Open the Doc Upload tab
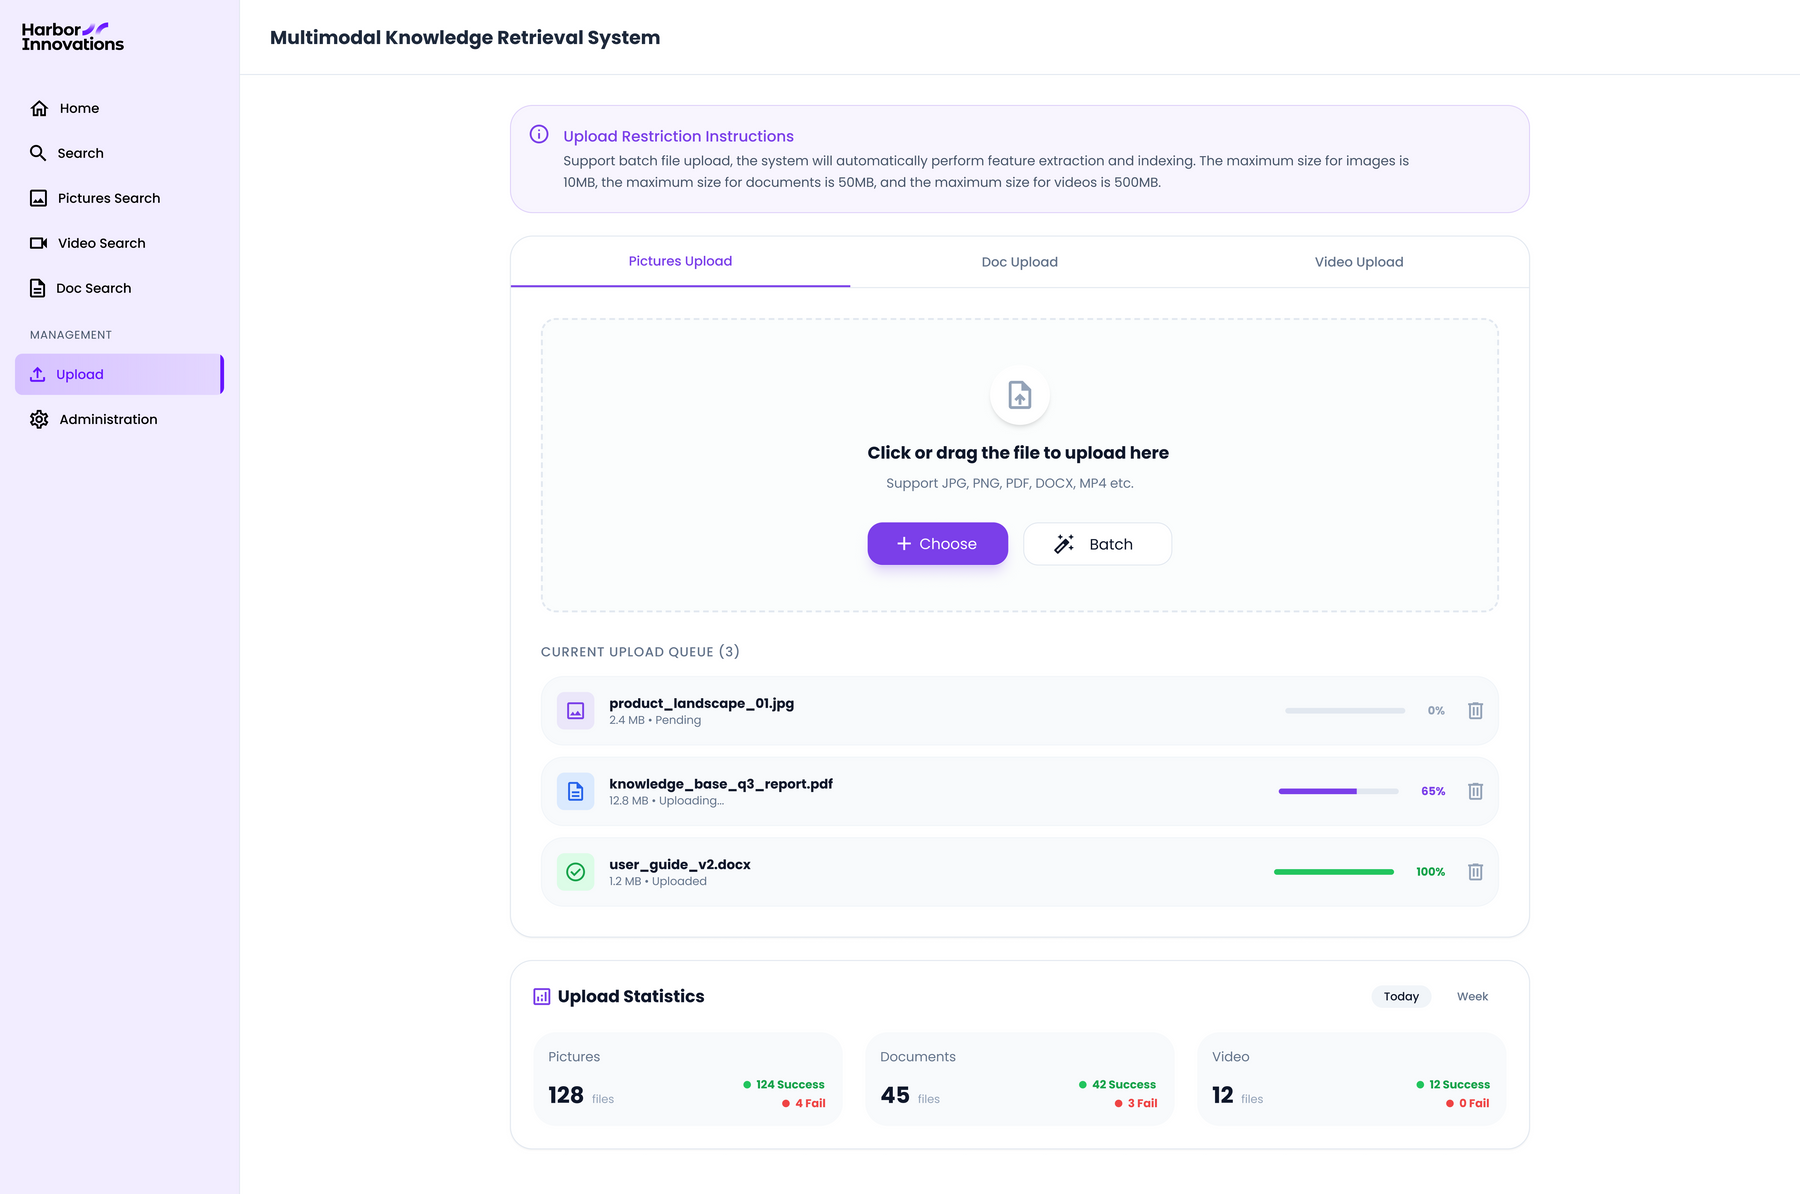This screenshot has width=1800, height=1194. (x=1020, y=262)
